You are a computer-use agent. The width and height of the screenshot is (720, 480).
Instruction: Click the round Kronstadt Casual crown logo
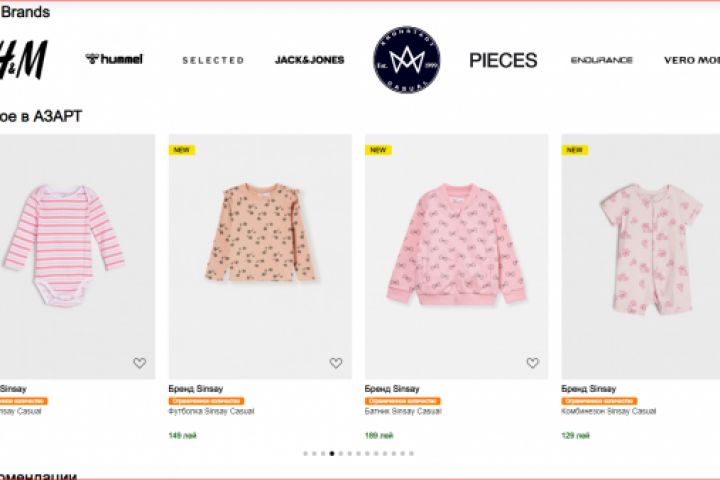point(407,59)
